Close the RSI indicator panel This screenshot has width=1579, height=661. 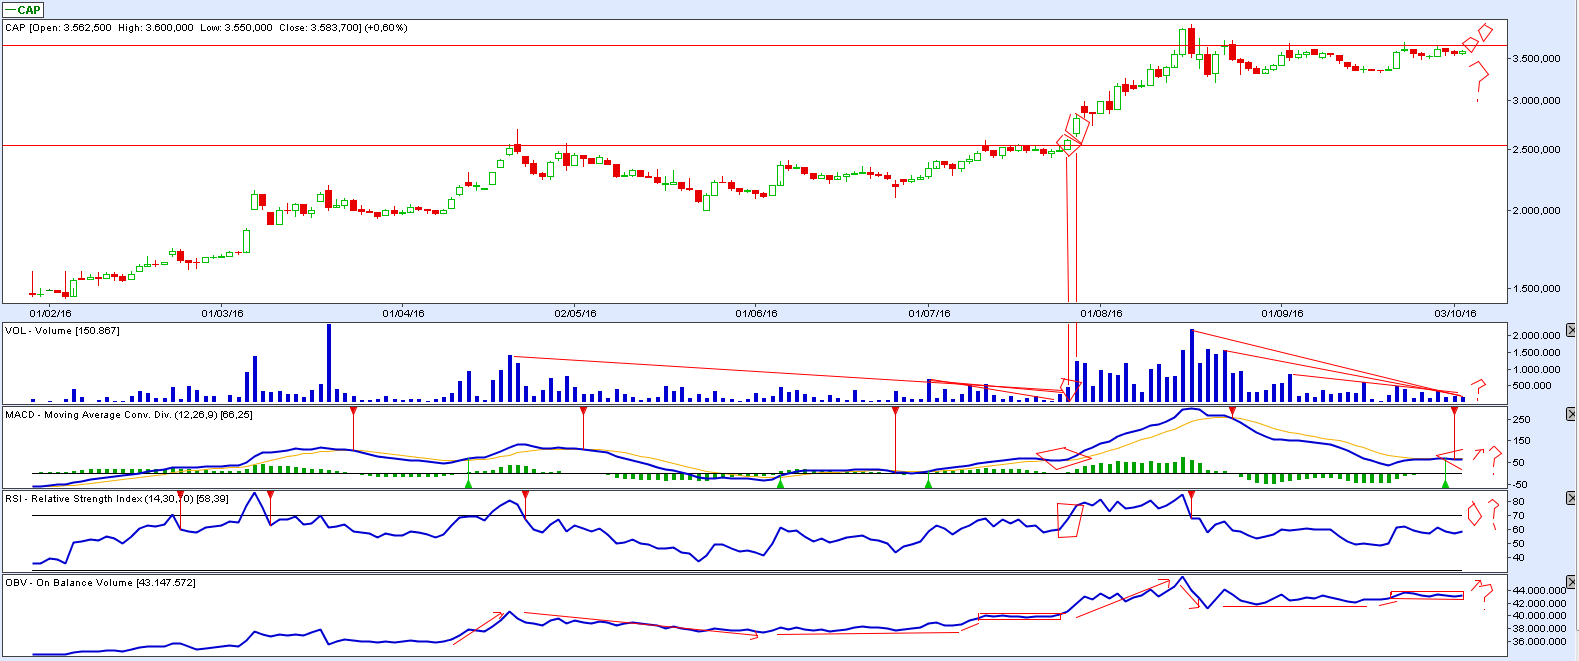click(1571, 497)
